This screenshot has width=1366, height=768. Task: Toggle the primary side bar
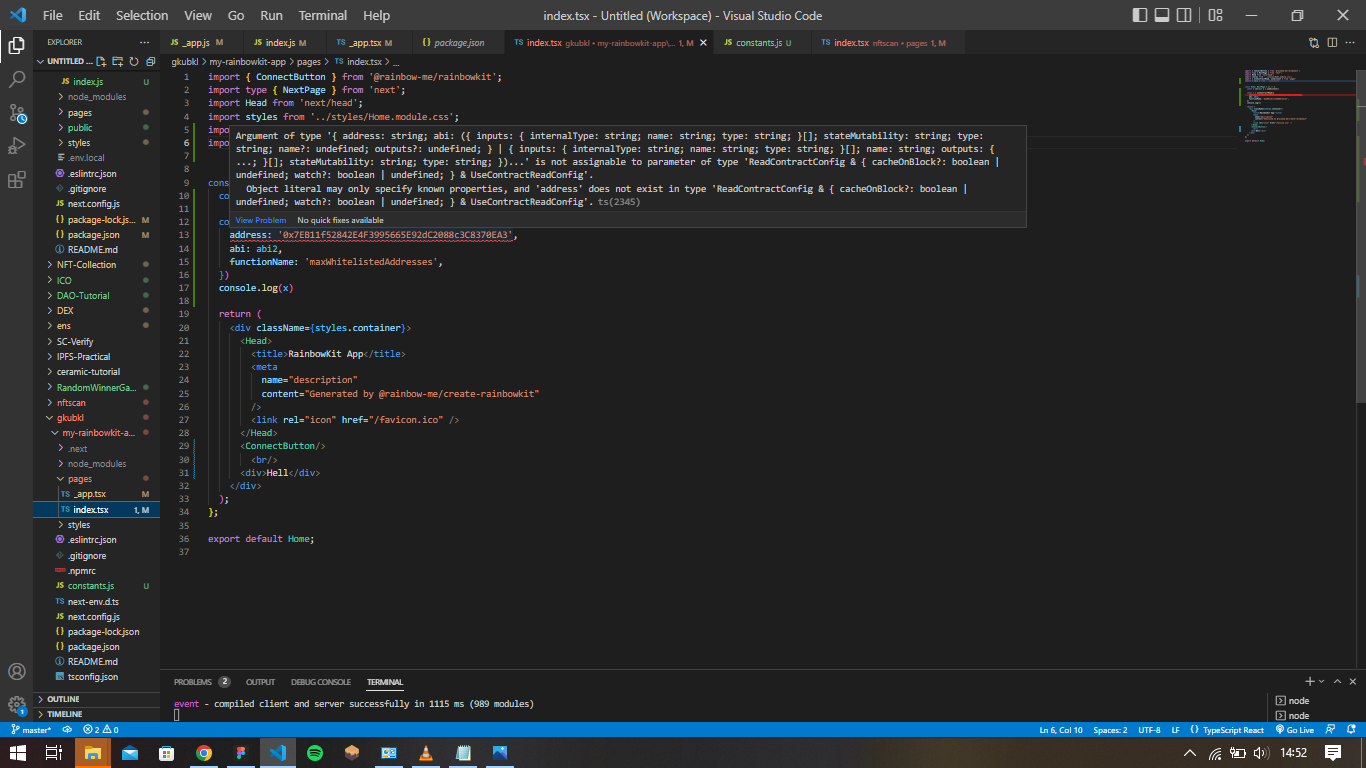click(x=1140, y=15)
